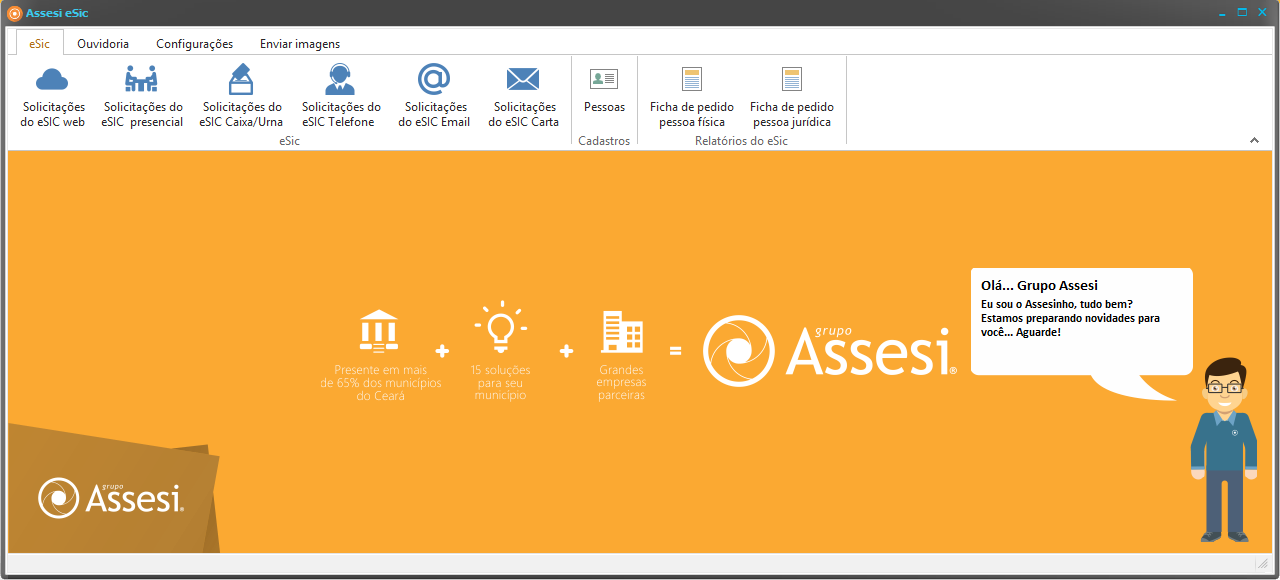Click the "Relatórios do eSic" group label
This screenshot has width=1280, height=580.
742,141
